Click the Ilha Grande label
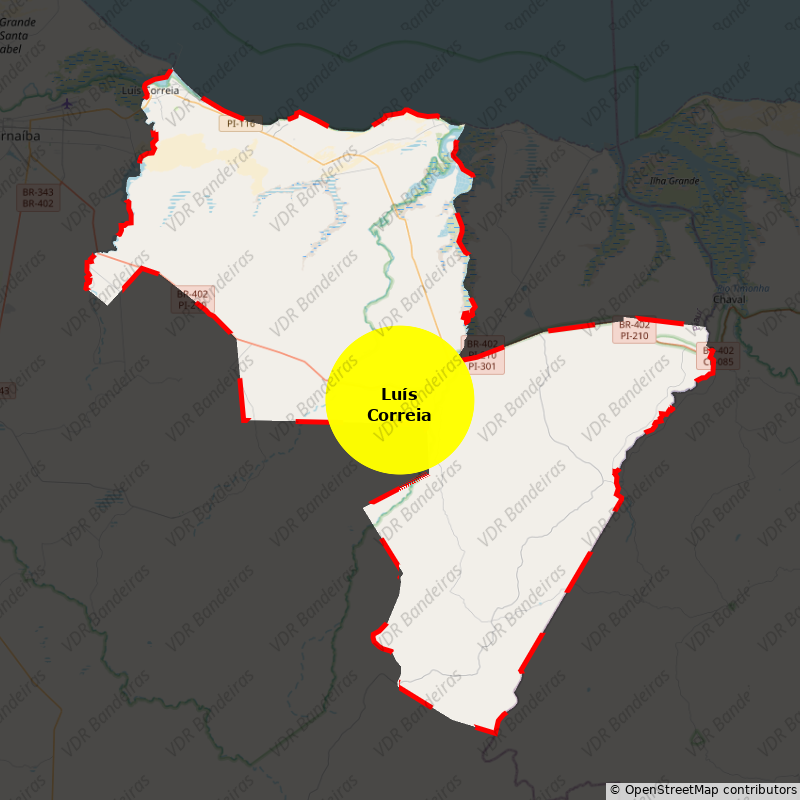Viewport: 800px width, 800px height. (x=674, y=181)
